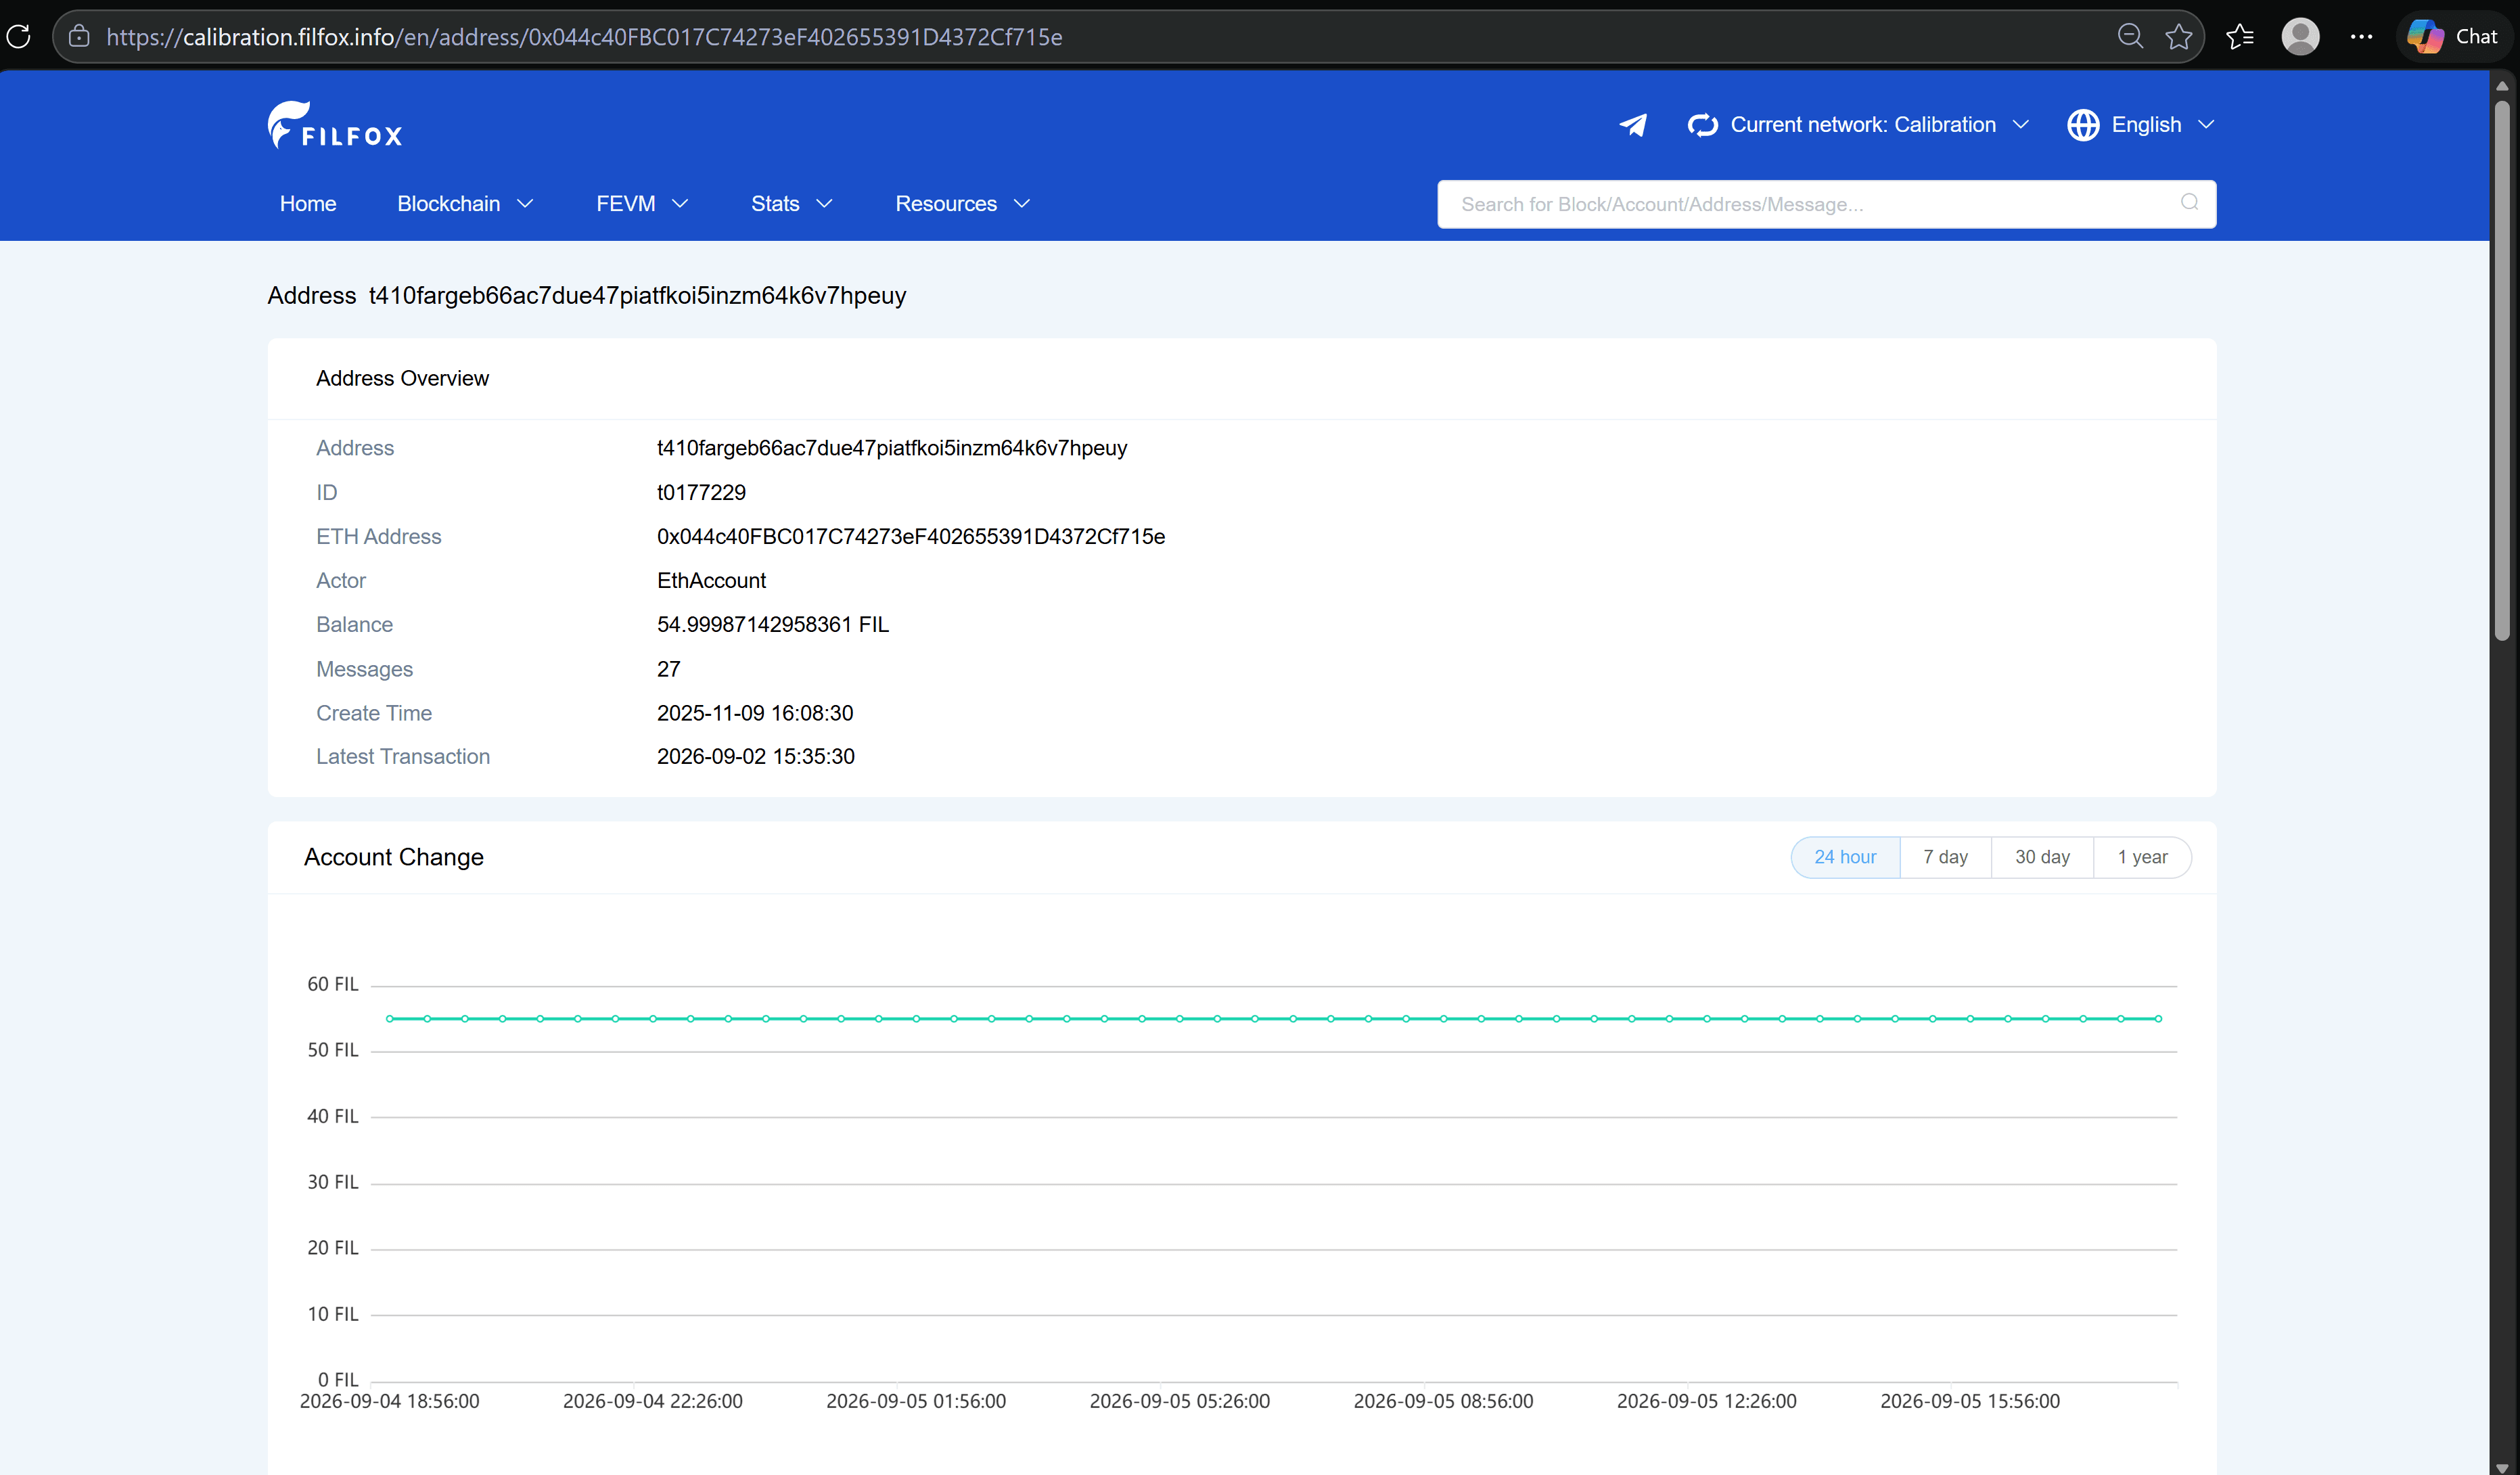Open the browser favorites list icon
The height and width of the screenshot is (1475, 2520).
click(2240, 37)
